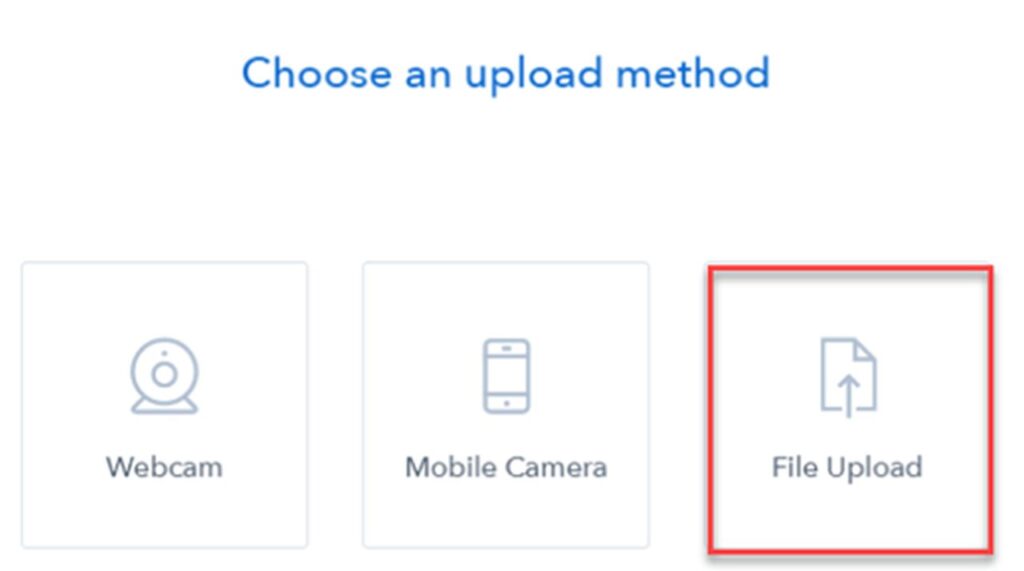Choose the Mobile Camera upload card
Image resolution: width=1024 pixels, height=571 pixels.
[x=506, y=405]
